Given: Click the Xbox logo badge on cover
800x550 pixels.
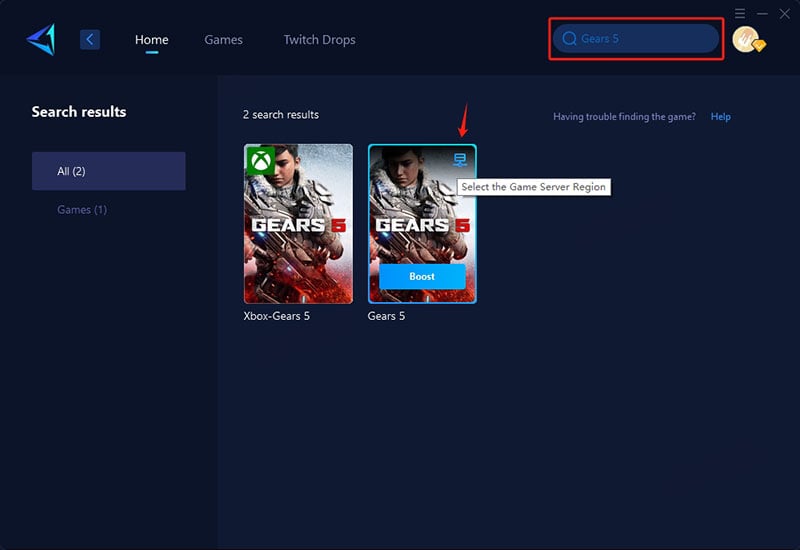Looking at the screenshot, I should [261, 161].
